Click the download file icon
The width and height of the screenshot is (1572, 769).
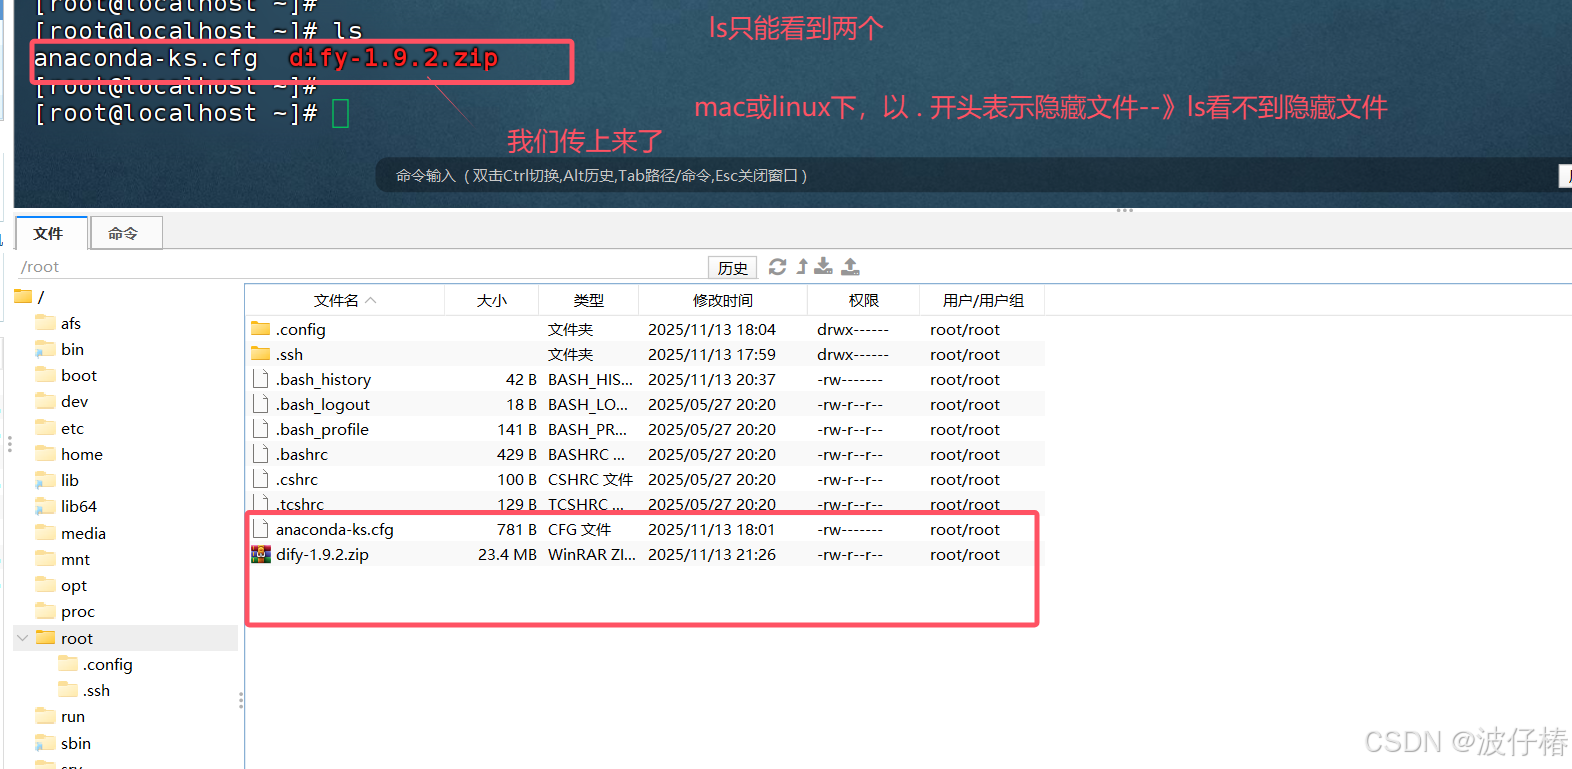point(823,266)
